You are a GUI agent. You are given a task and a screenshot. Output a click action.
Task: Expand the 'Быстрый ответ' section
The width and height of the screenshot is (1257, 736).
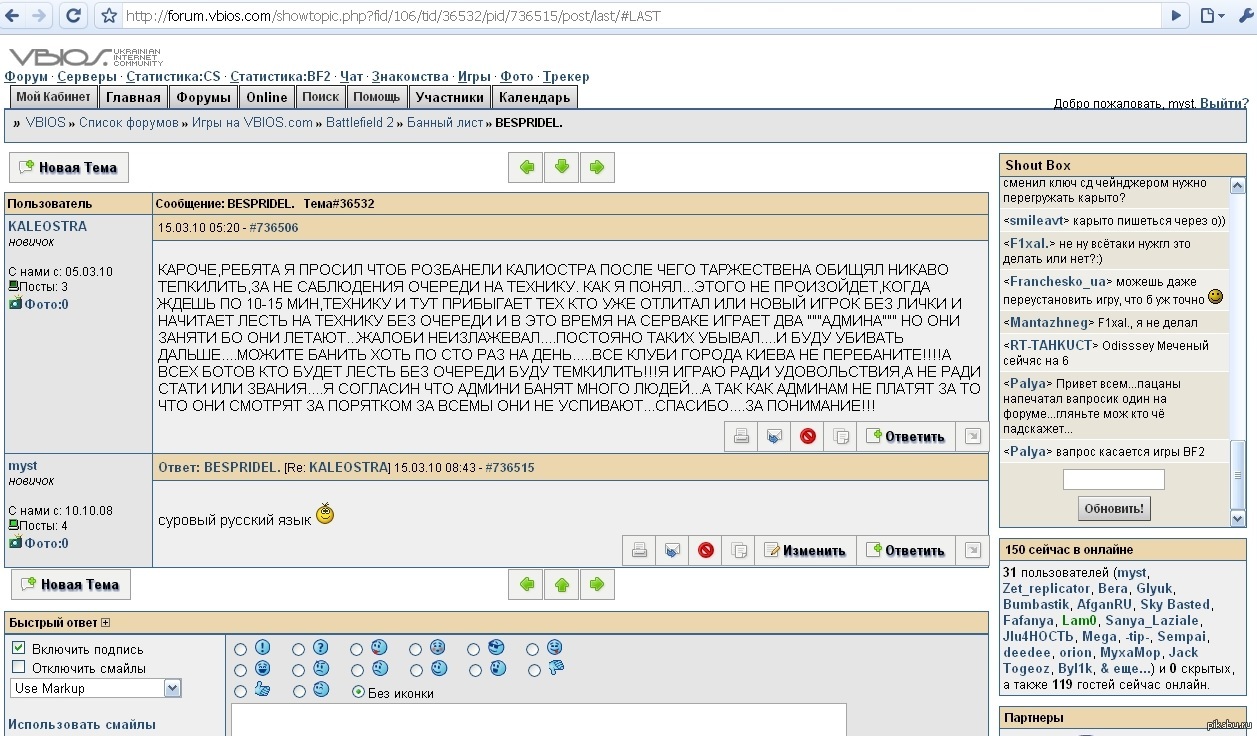click(x=106, y=623)
